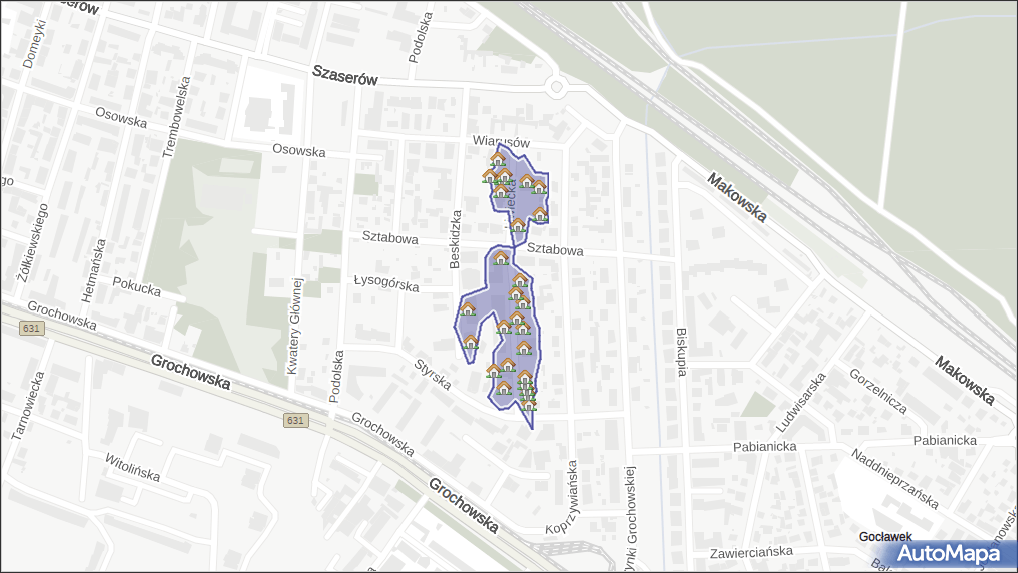Select the westernmost house marker near Beskidzka

click(467, 309)
